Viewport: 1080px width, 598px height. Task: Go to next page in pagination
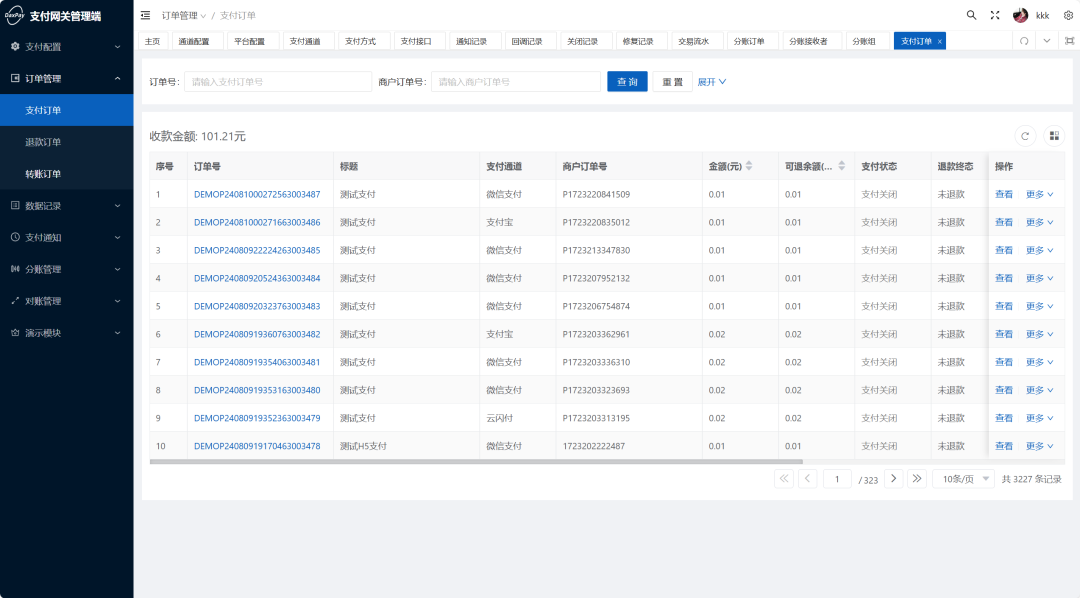coord(893,479)
